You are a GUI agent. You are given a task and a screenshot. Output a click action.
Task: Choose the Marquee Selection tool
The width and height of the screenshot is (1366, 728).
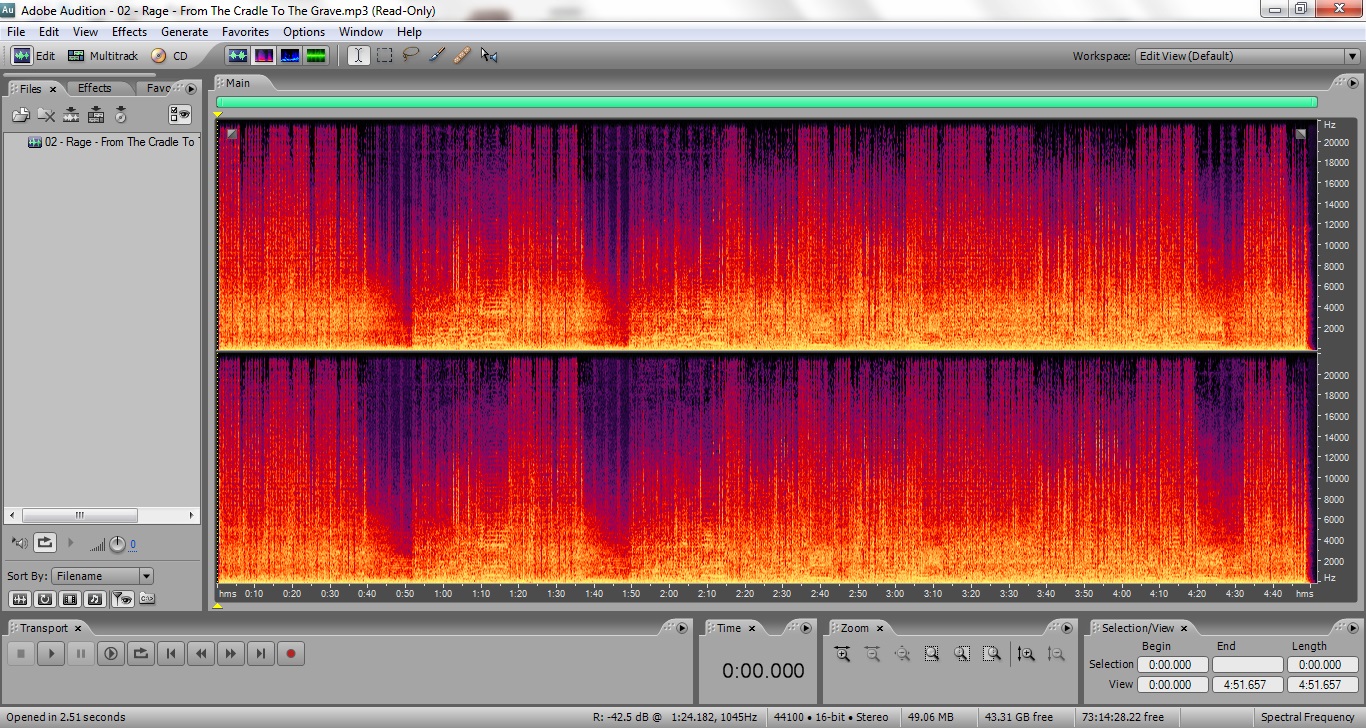coord(385,56)
